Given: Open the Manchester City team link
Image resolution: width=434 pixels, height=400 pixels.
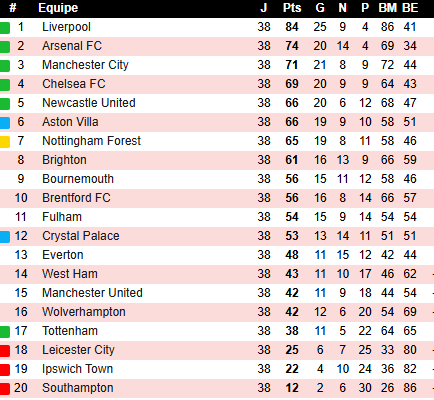Looking at the screenshot, I should click(85, 65).
